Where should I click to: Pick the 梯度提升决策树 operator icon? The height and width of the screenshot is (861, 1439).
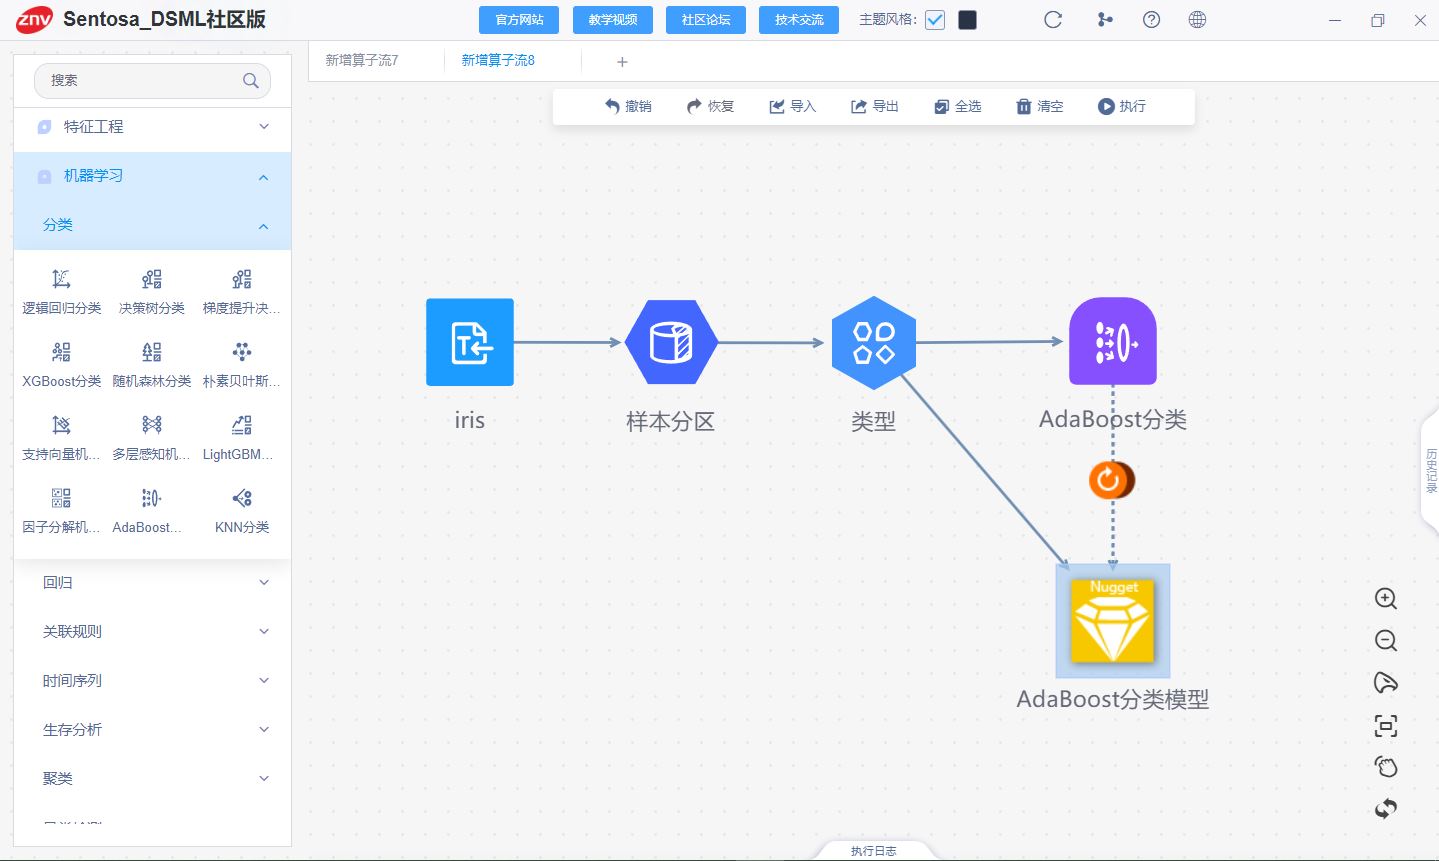click(242, 279)
